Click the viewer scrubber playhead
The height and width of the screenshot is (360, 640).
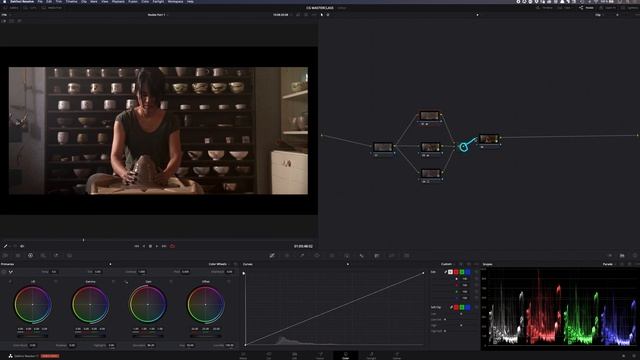point(83,240)
